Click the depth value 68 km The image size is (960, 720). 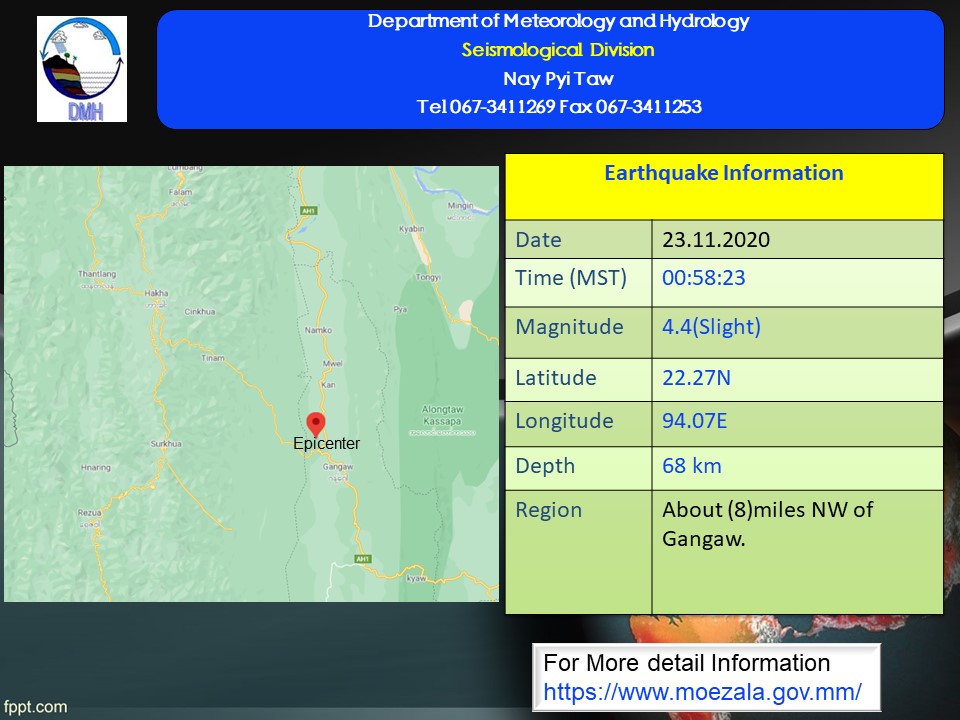[x=691, y=466]
